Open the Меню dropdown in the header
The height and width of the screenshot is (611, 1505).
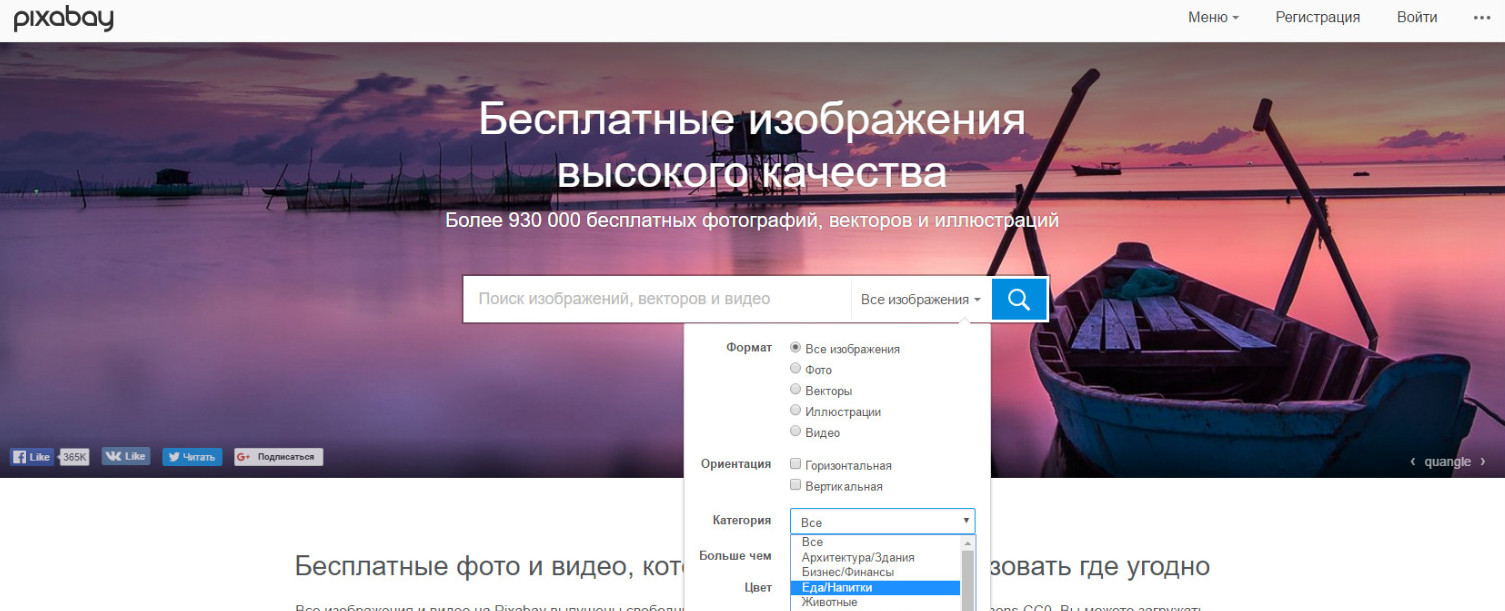pyautogui.click(x=1213, y=17)
